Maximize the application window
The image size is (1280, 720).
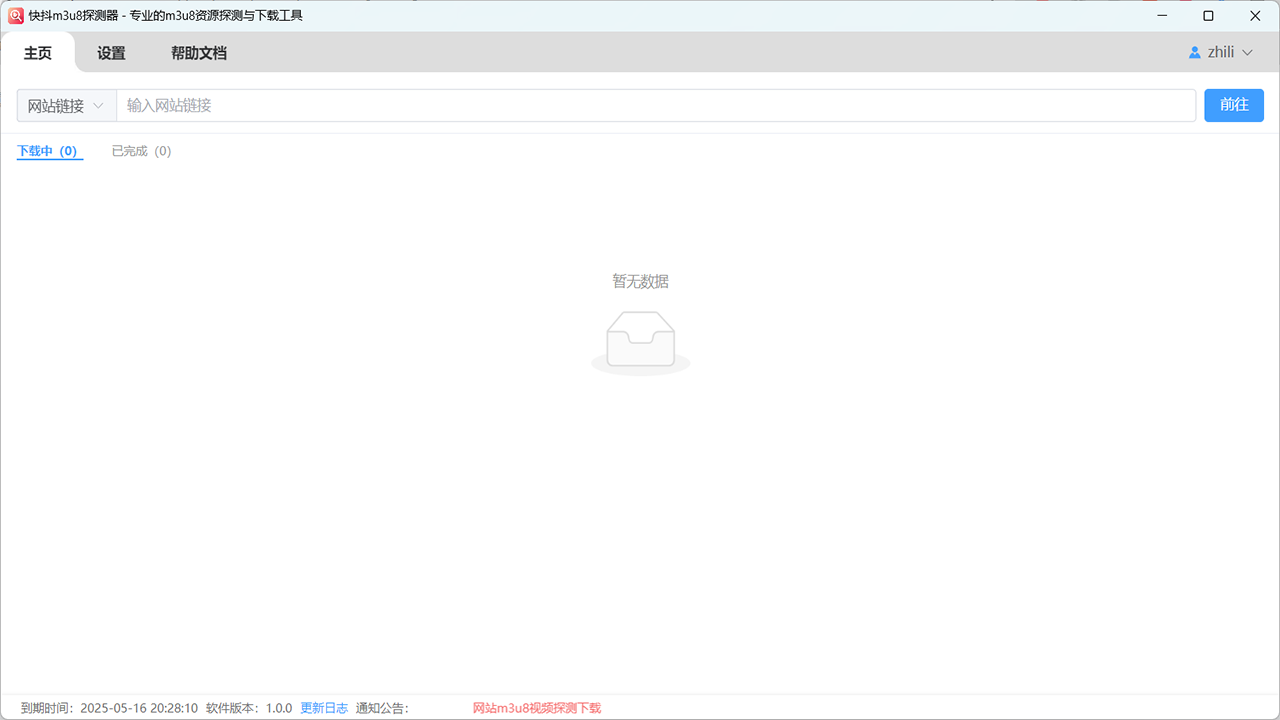[1208, 16]
